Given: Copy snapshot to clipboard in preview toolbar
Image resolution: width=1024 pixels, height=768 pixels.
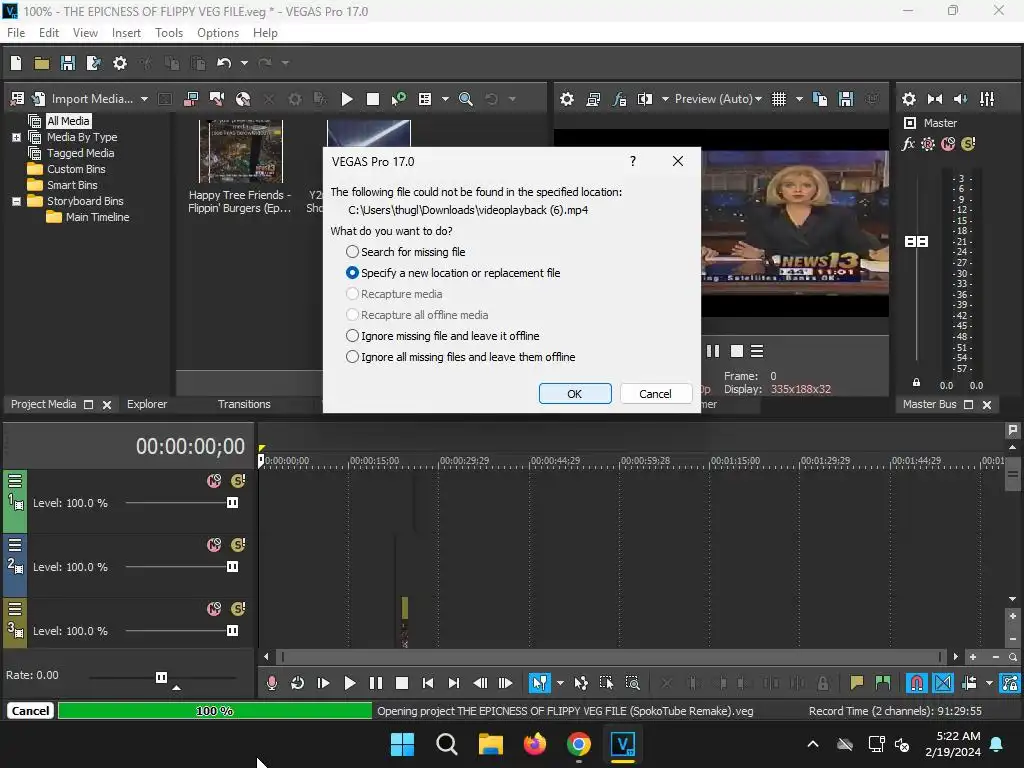Looking at the screenshot, I should pos(820,99).
